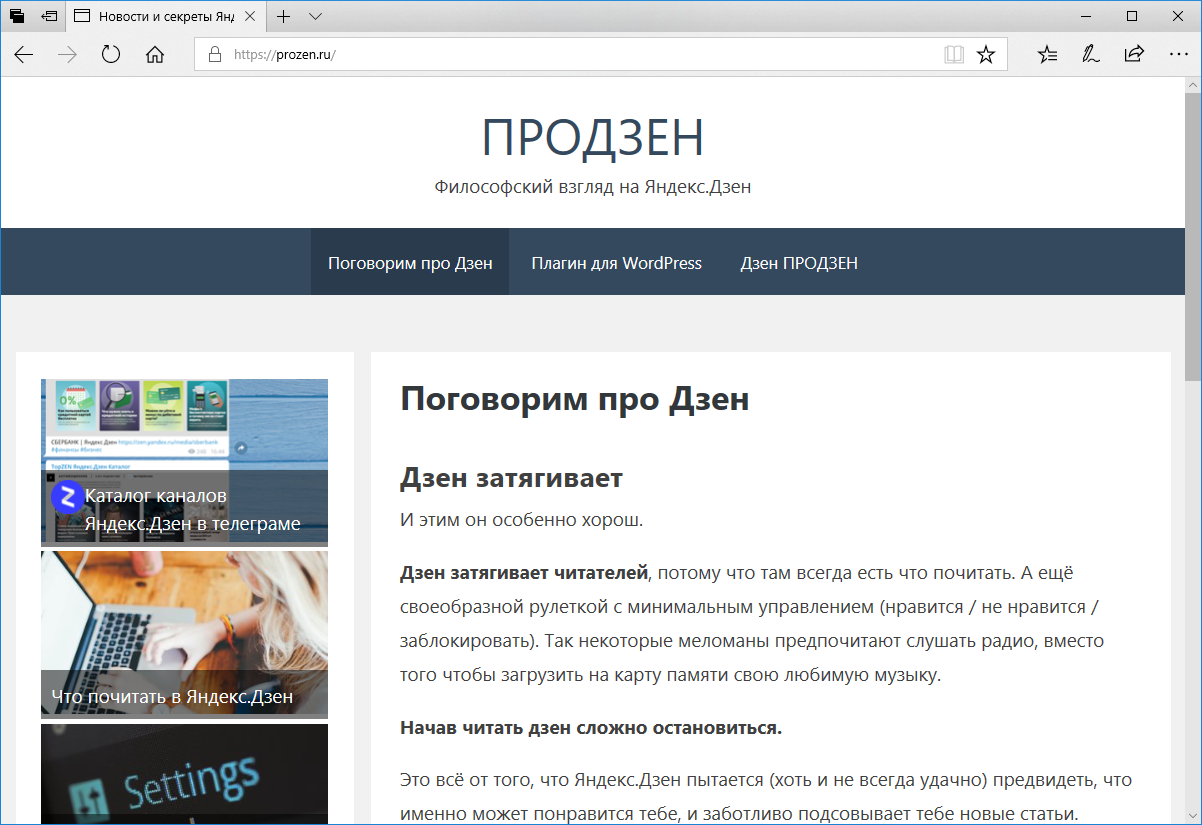Select the Новости и секреты browser tab
The height and width of the screenshot is (825, 1202).
pos(166,16)
